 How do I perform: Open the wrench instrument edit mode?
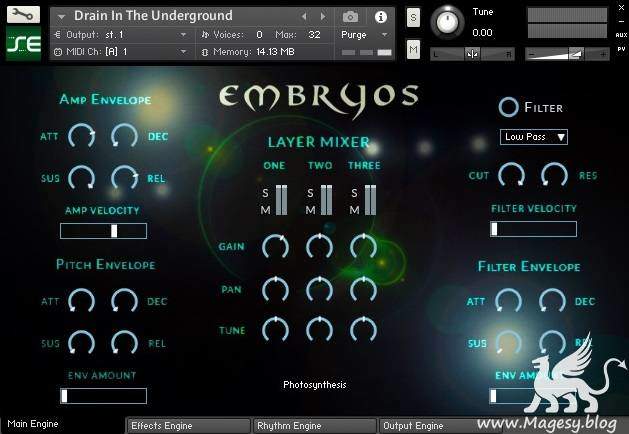(x=23, y=14)
